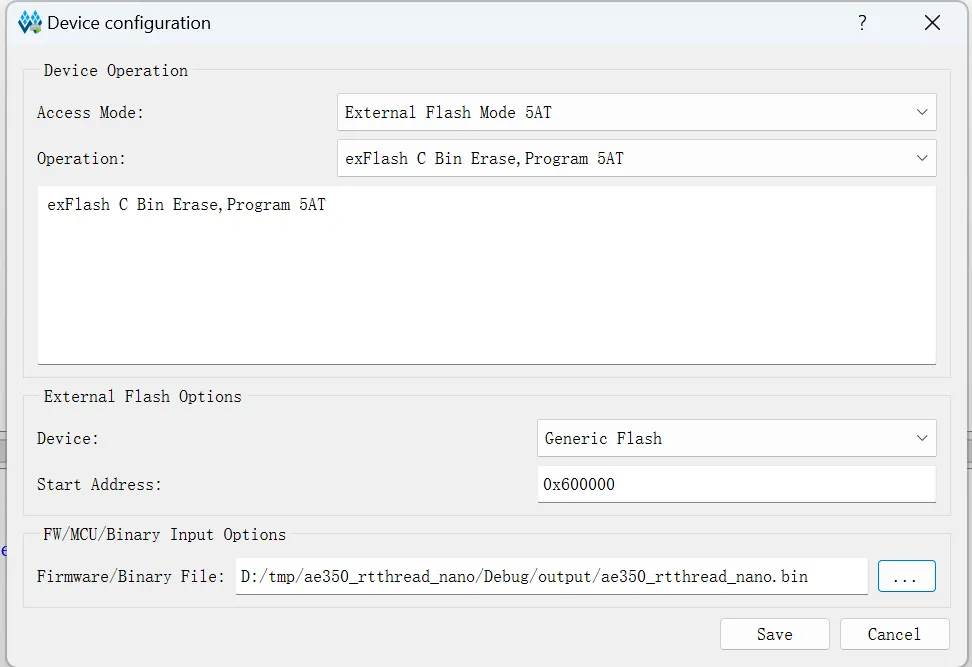Click the Start Address field 0x600000
The width and height of the screenshot is (972, 667).
click(x=736, y=484)
